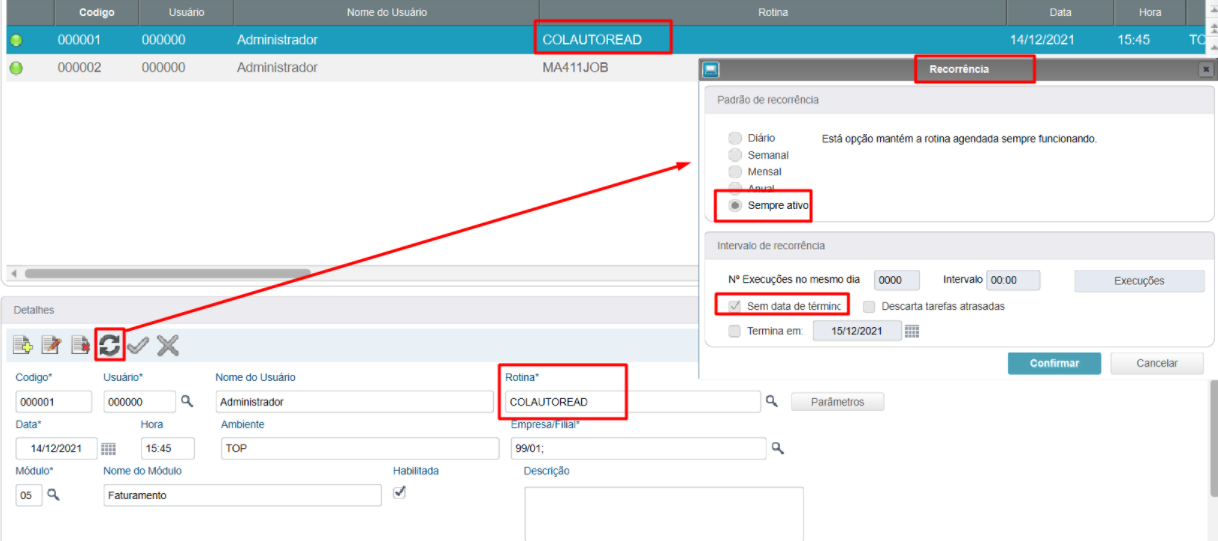Sort by the Data column header
The width and height of the screenshot is (1218, 541).
pyautogui.click(x=1060, y=13)
